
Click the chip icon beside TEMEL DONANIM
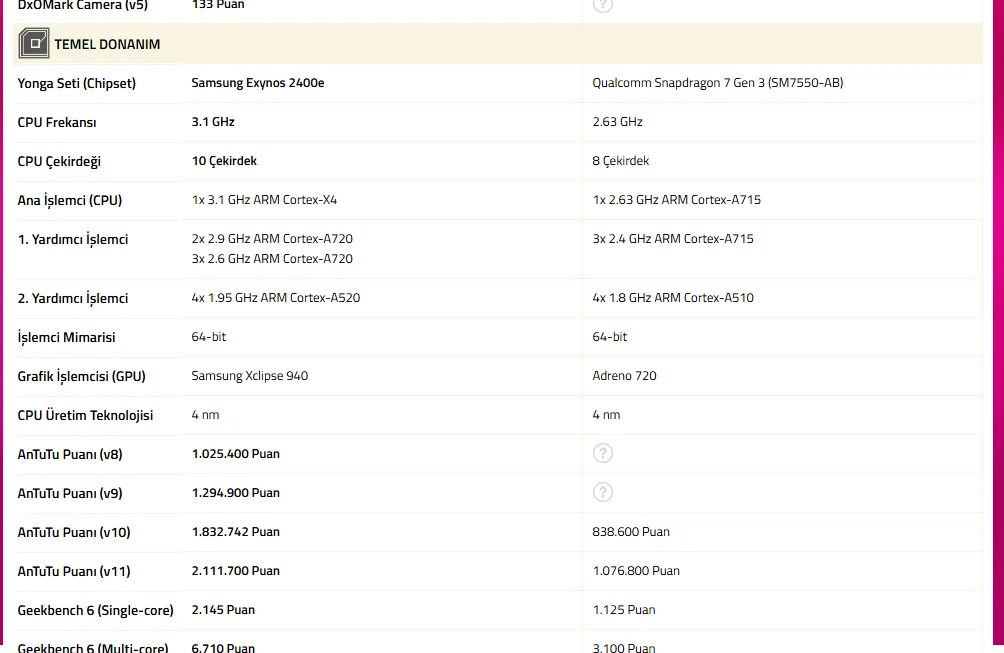pos(34,44)
